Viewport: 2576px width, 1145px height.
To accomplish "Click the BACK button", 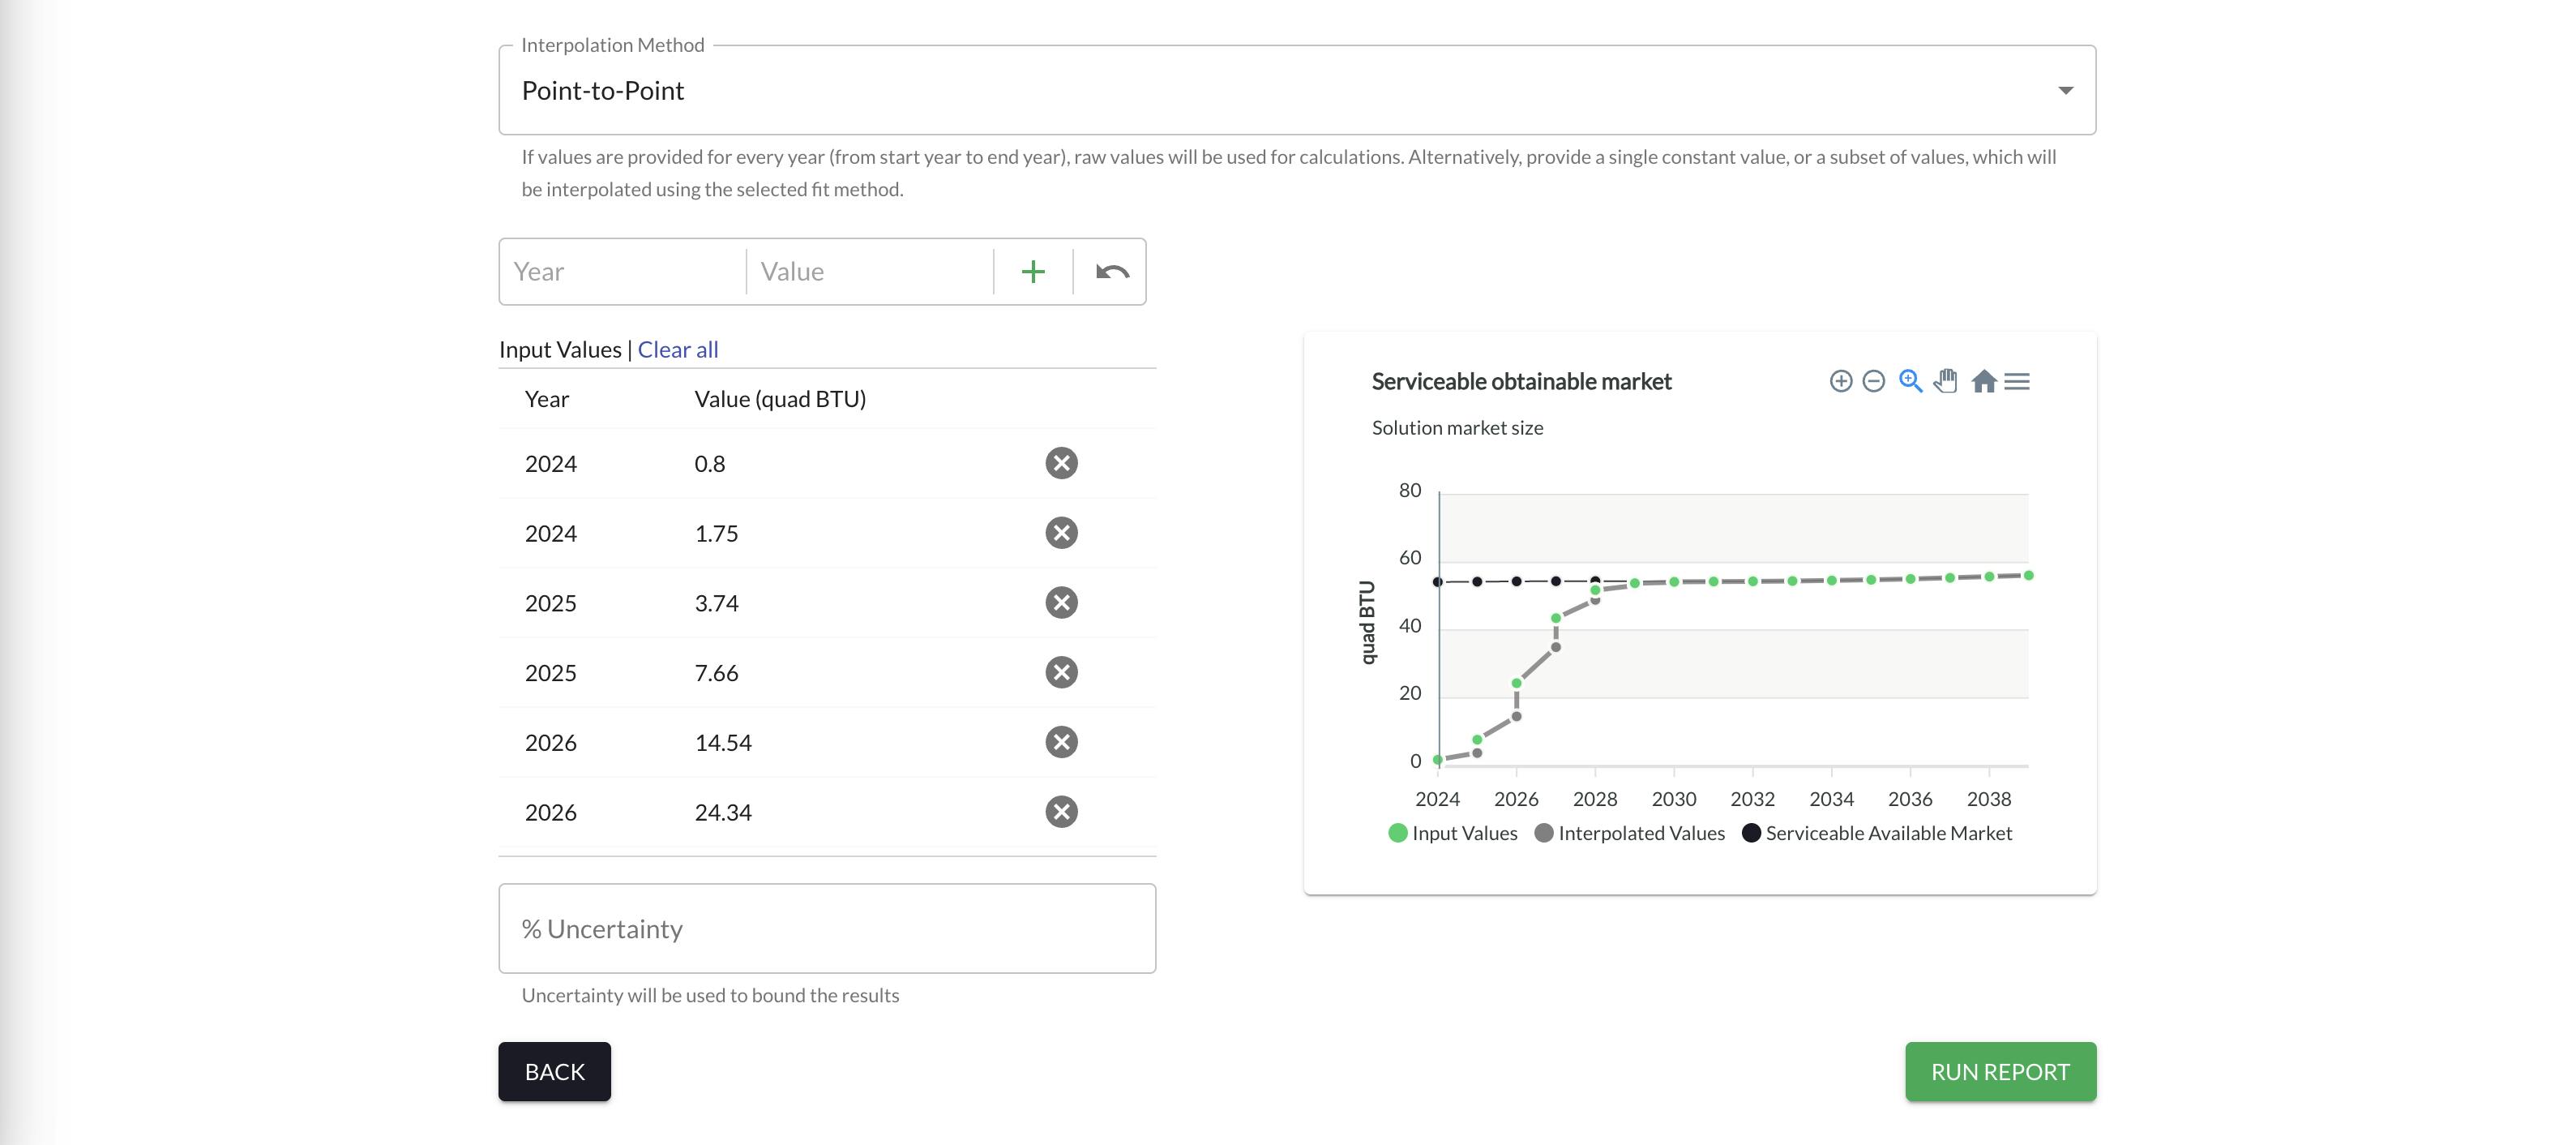I will [x=554, y=1070].
